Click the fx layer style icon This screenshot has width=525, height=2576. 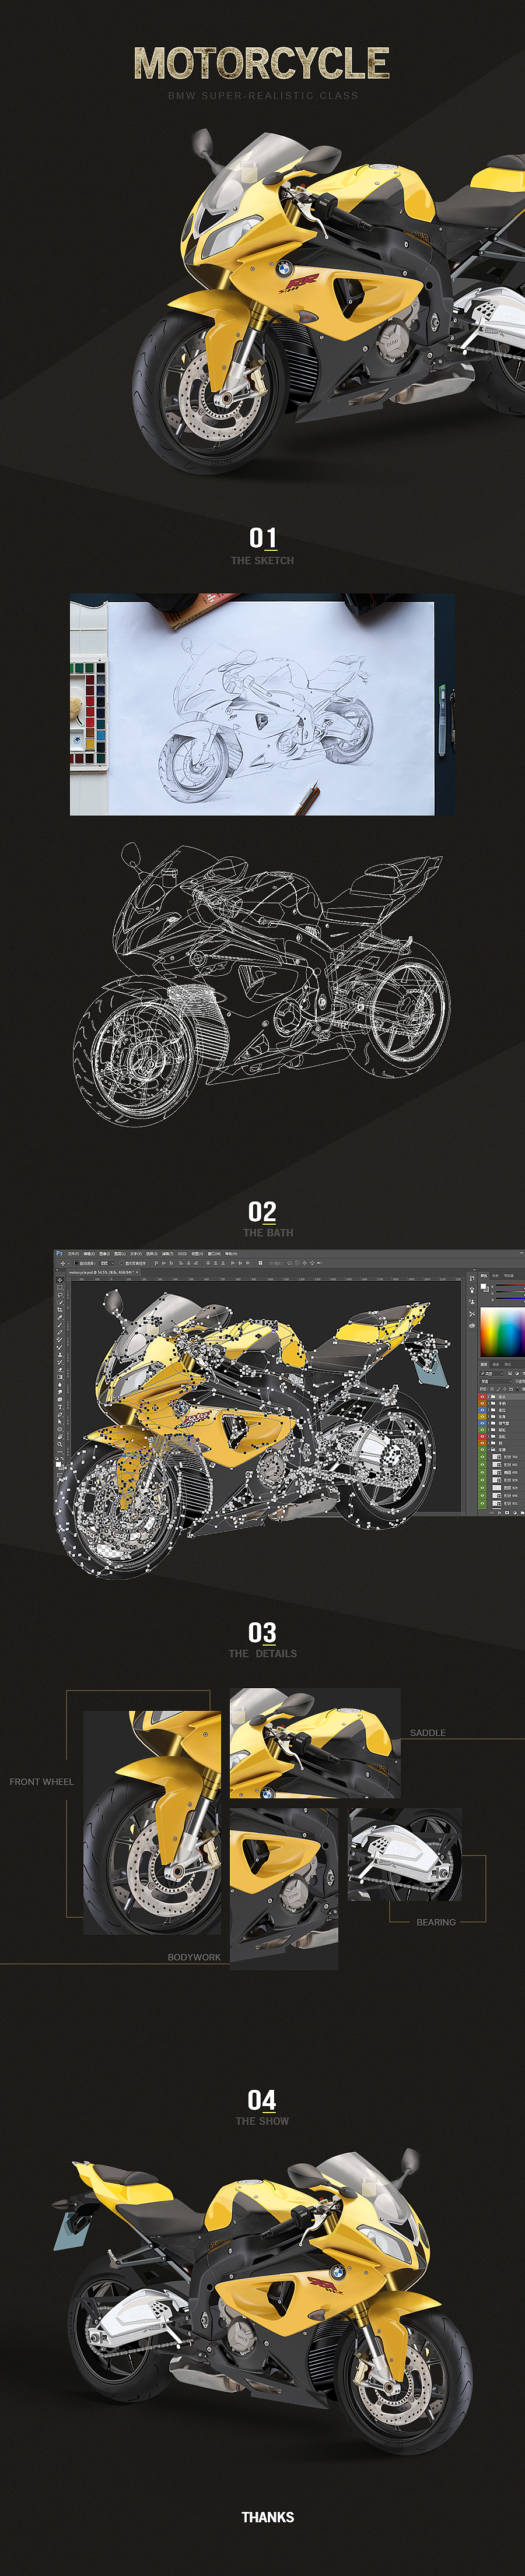click(x=499, y=1513)
